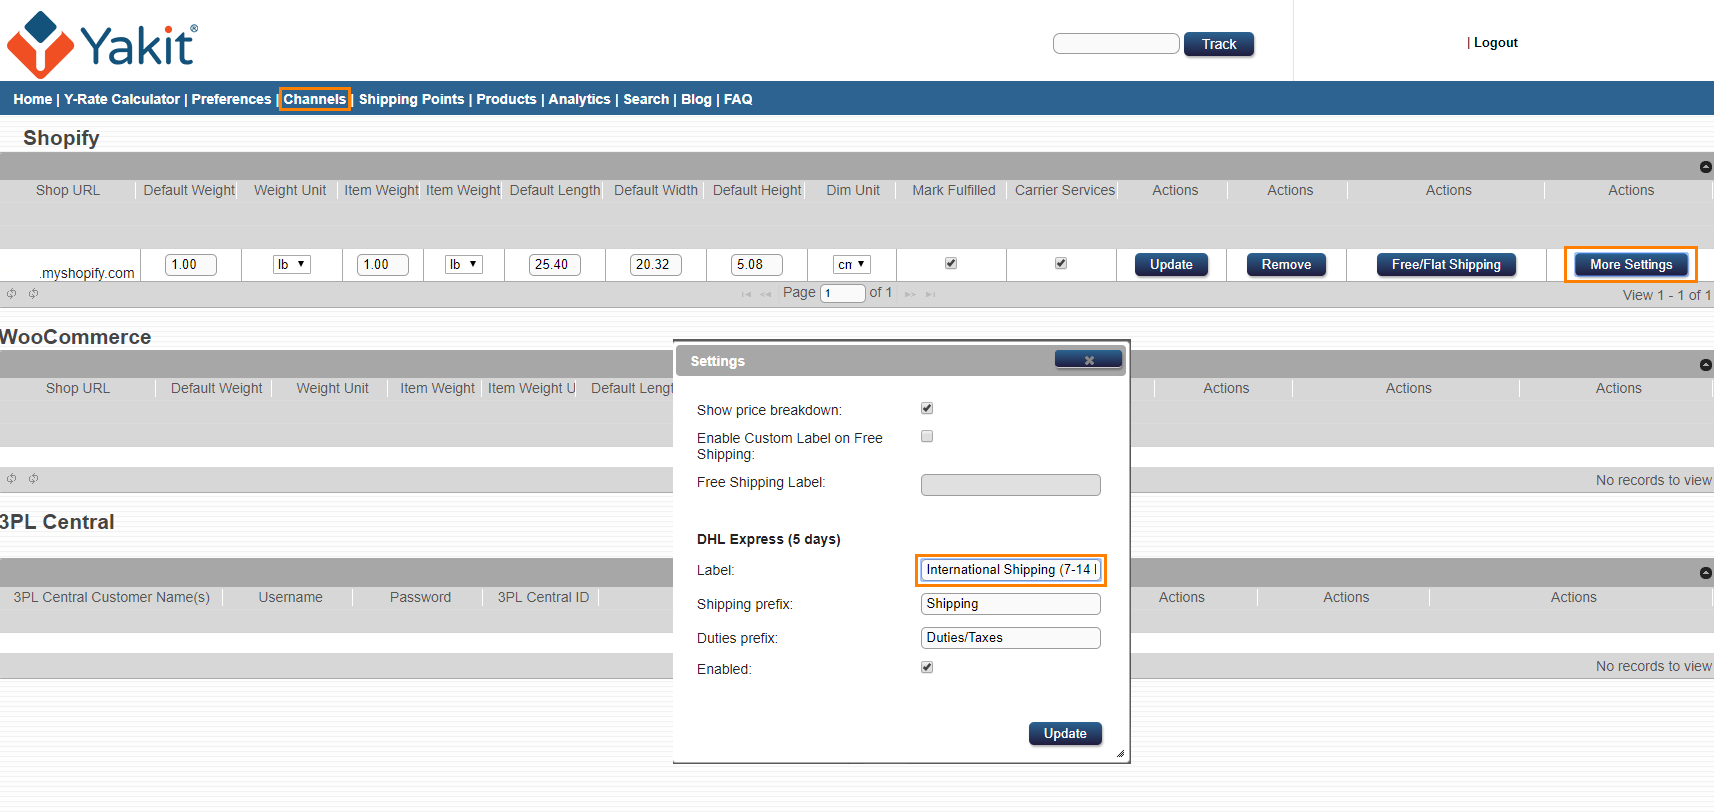The width and height of the screenshot is (1714, 812).
Task: Click the .myshopify.com shop URL cell
Action: click(x=70, y=266)
